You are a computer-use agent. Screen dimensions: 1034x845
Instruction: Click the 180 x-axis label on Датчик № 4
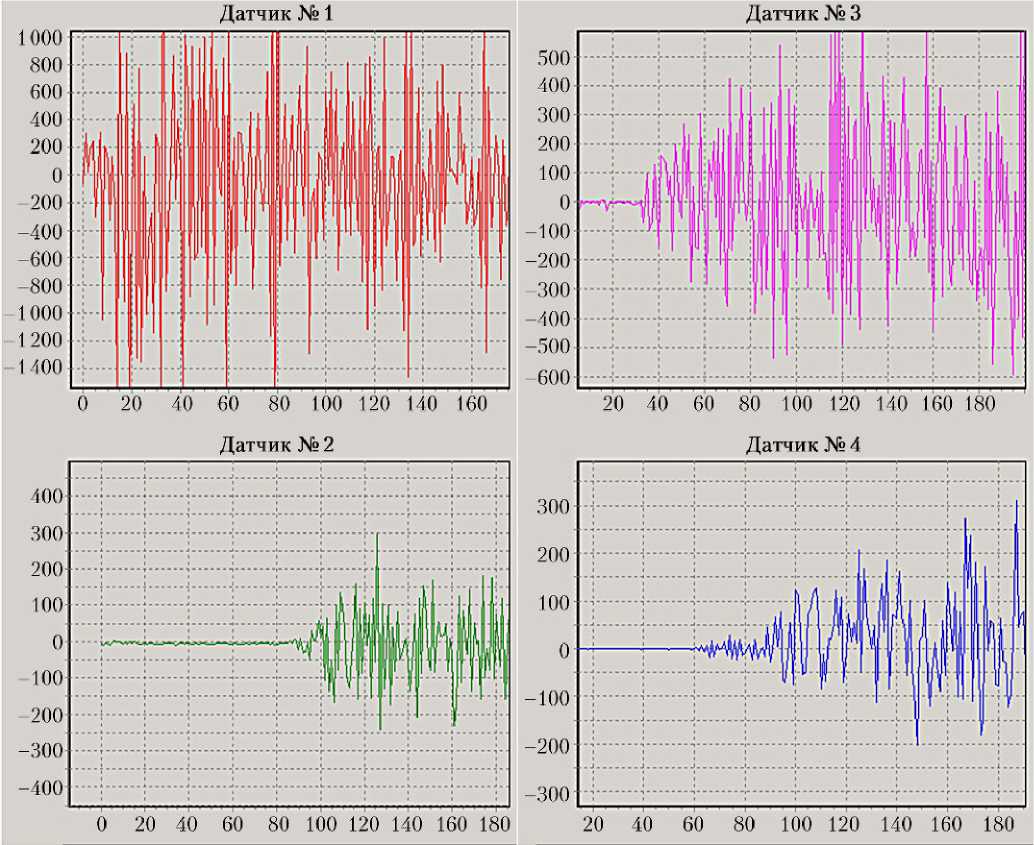997,824
